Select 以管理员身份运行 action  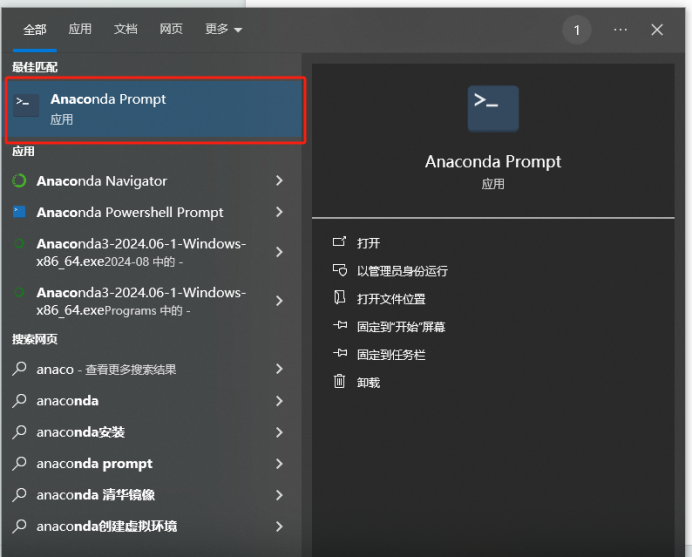[402, 271]
